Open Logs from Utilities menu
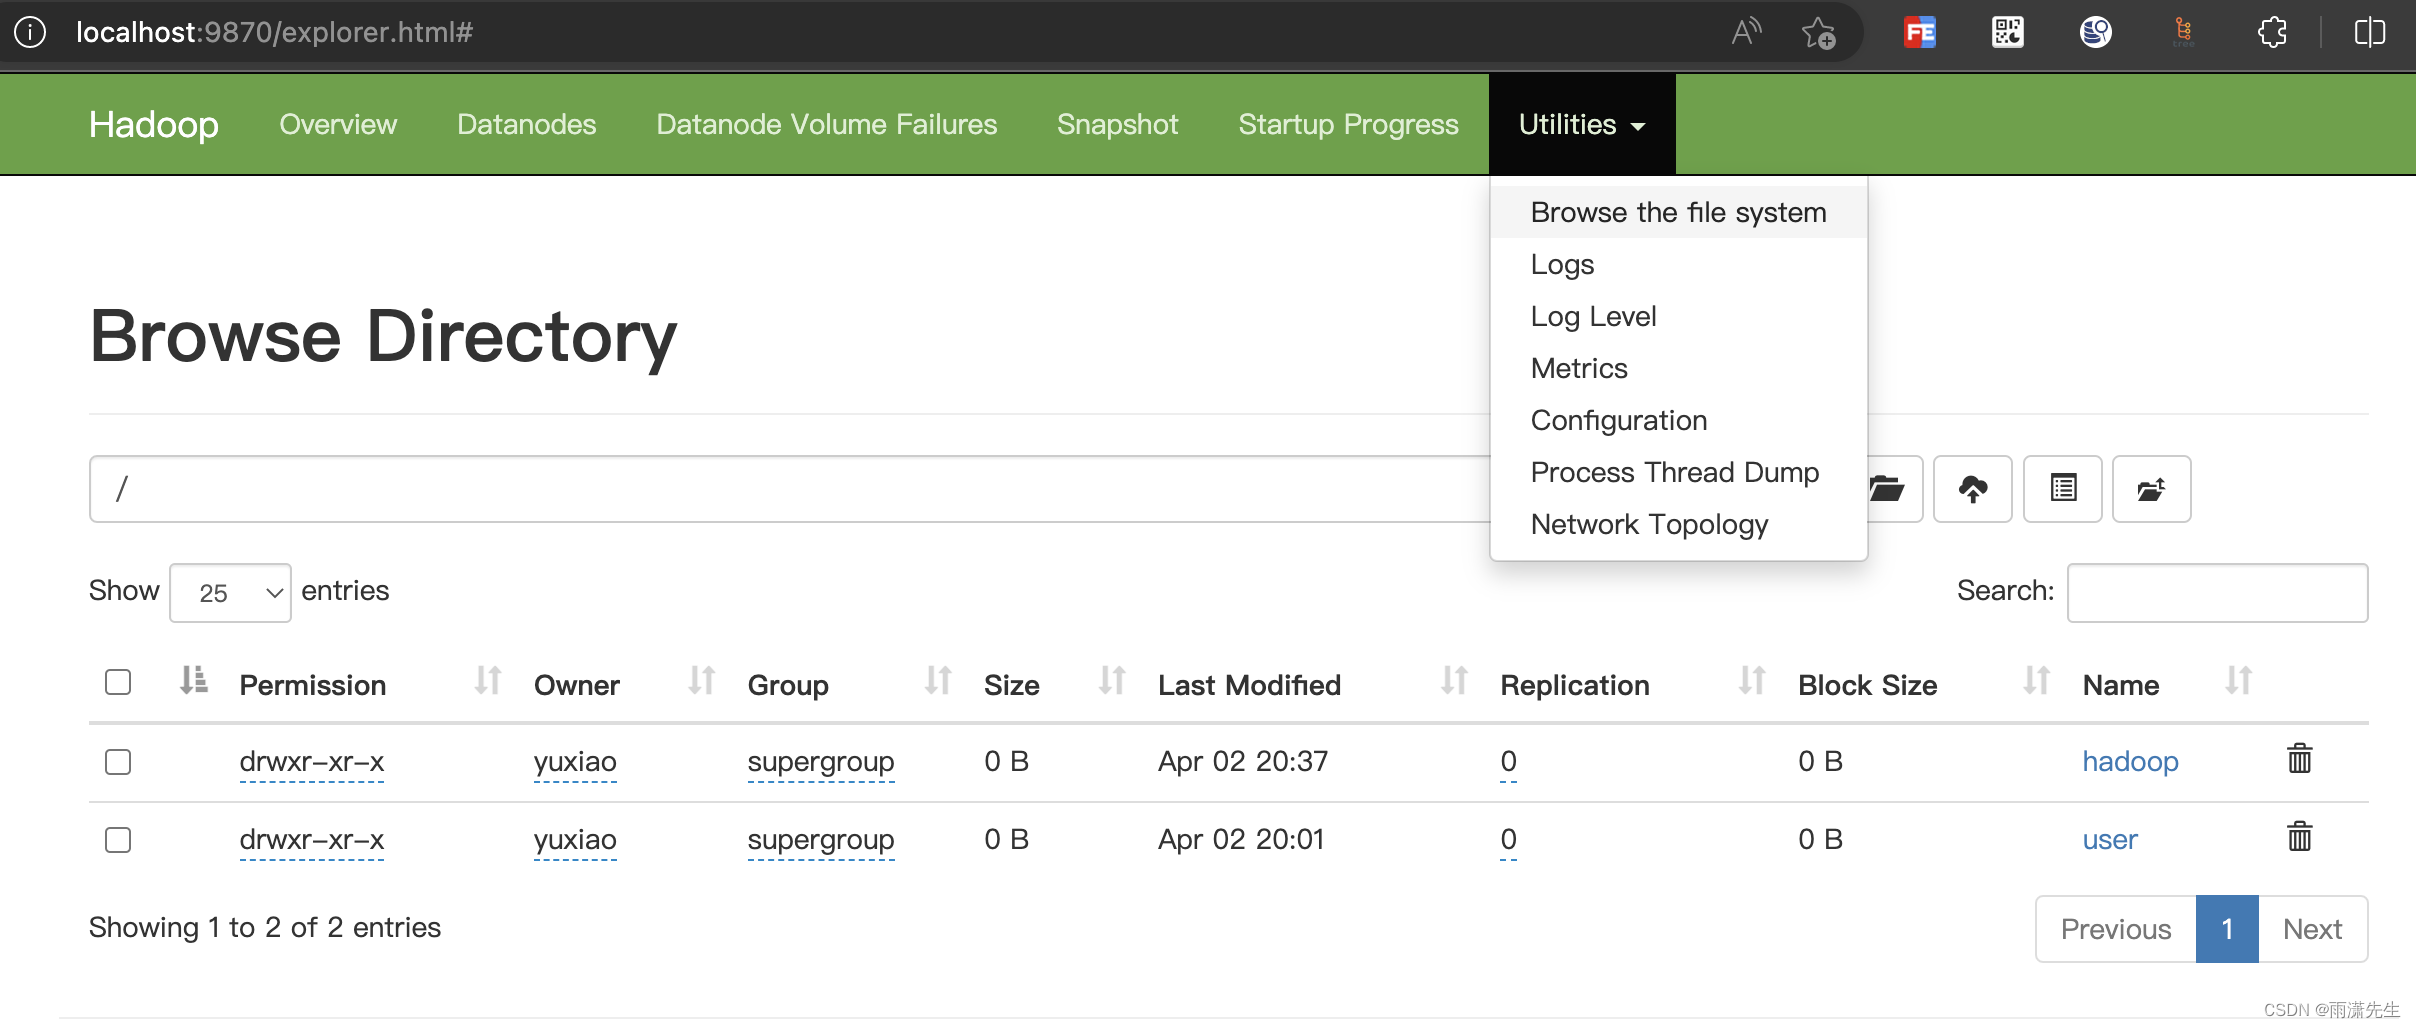 pyautogui.click(x=1678, y=264)
